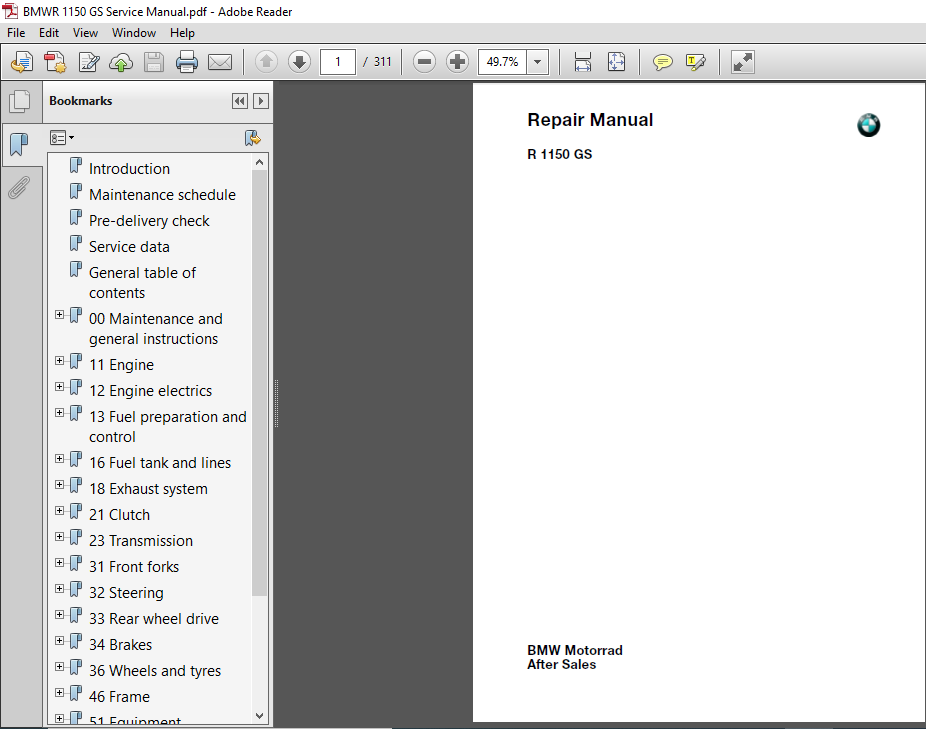Expand the 34 Brakes bookmark
Screen dimensions: 926x729
60,640
